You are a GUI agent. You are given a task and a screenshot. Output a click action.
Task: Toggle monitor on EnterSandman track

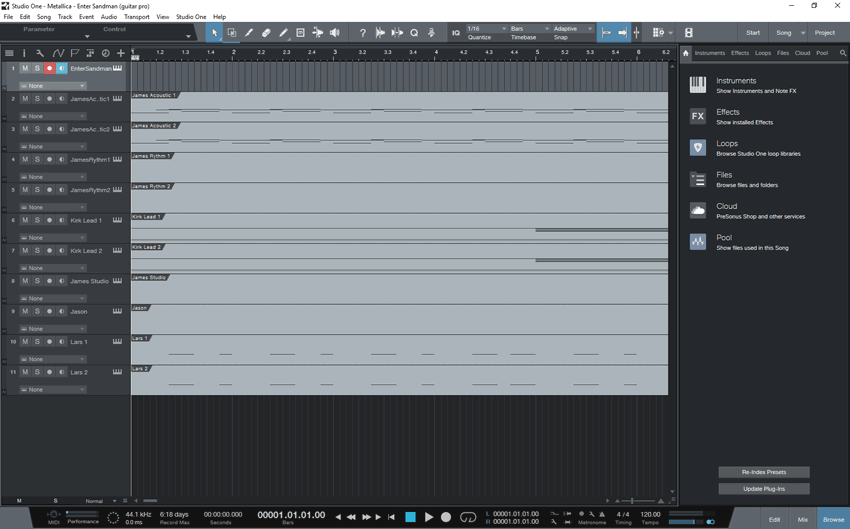pyautogui.click(x=61, y=68)
